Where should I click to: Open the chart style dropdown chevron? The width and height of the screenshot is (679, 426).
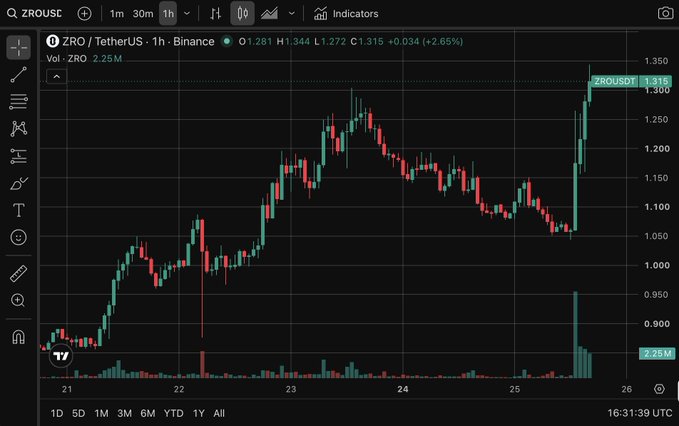292,13
